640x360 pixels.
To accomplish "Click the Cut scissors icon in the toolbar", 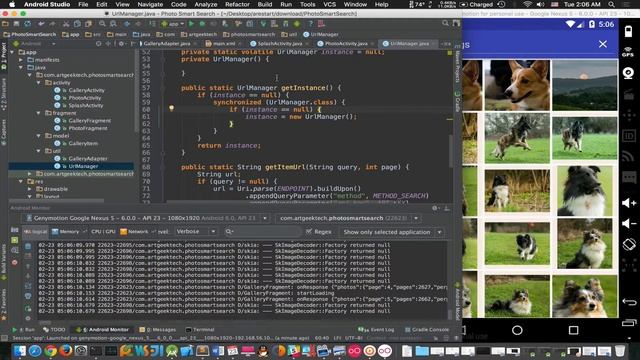I will (66, 24).
